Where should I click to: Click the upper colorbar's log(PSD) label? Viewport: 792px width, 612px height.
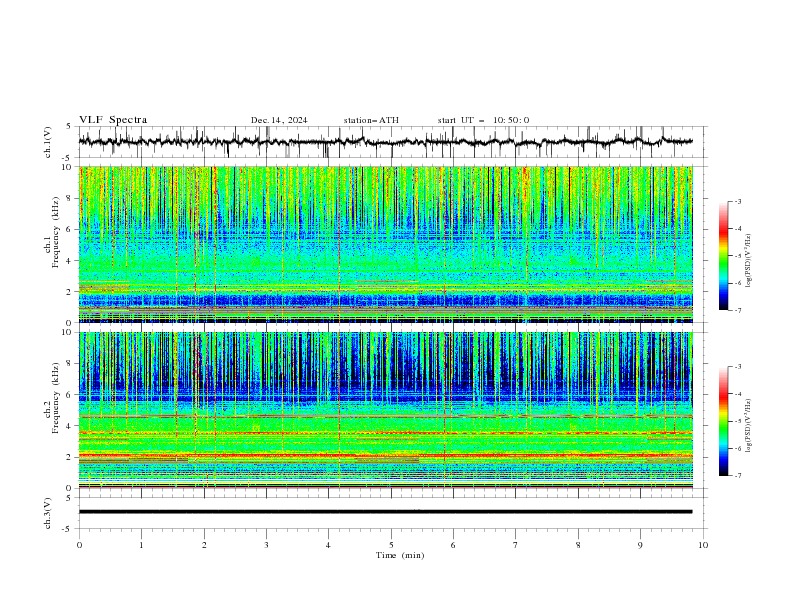point(749,261)
